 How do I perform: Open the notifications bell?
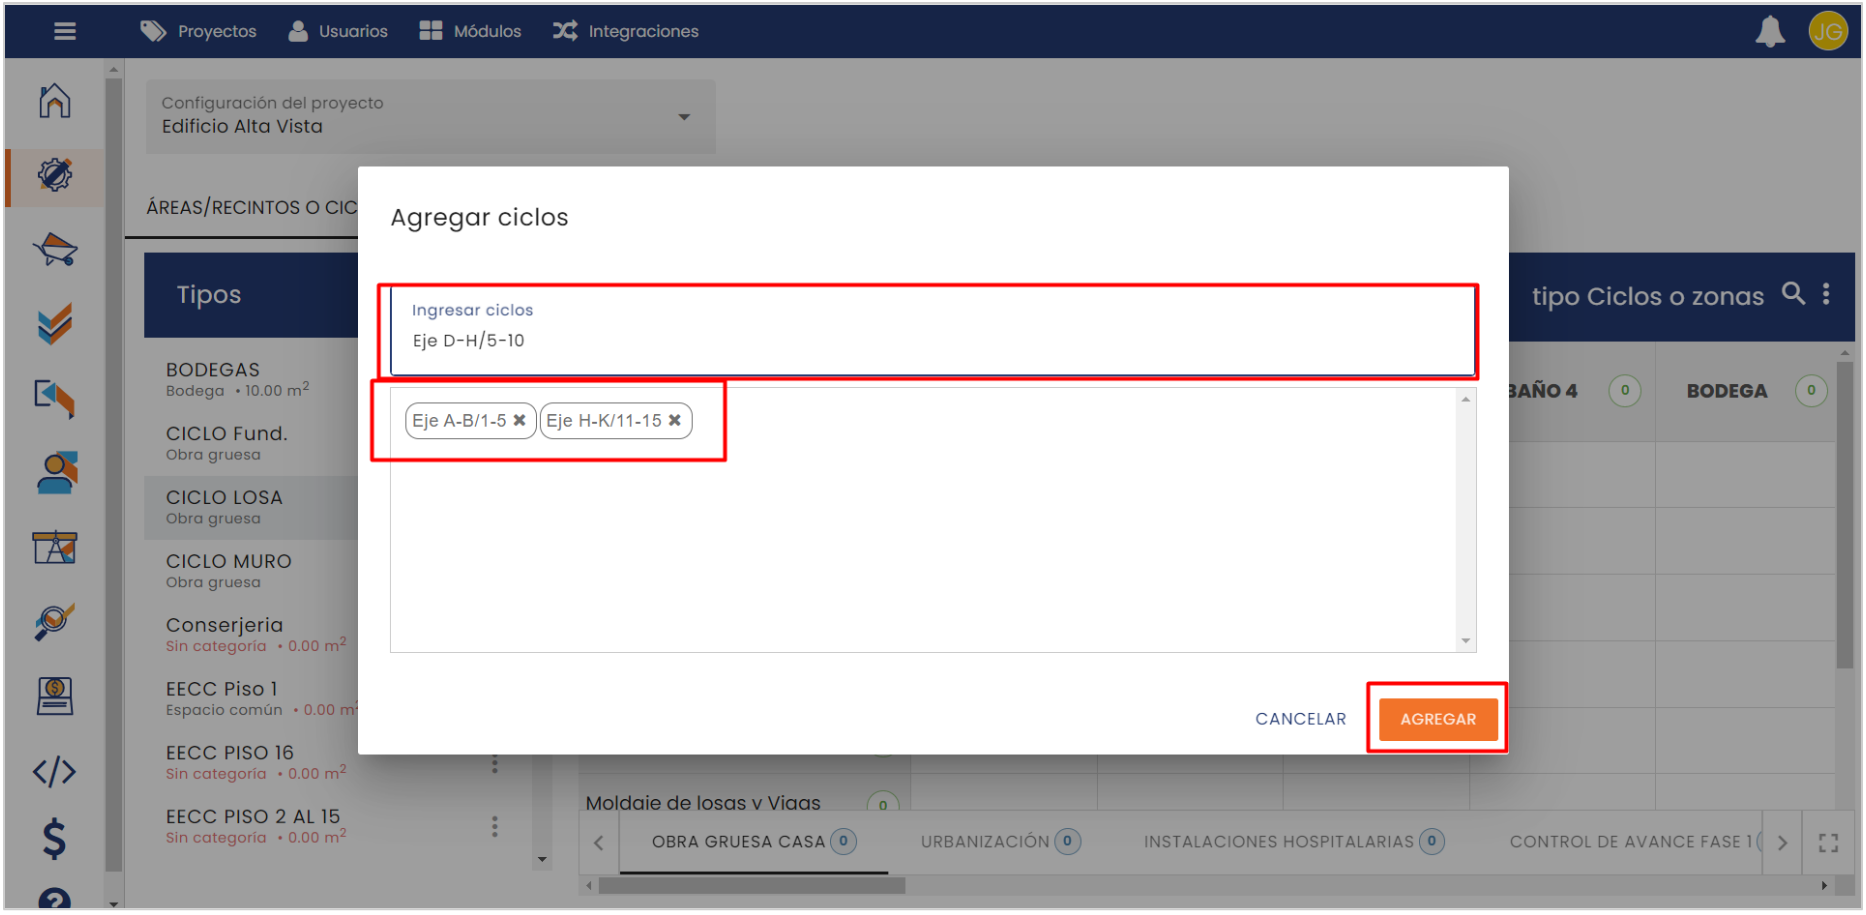click(x=1770, y=32)
